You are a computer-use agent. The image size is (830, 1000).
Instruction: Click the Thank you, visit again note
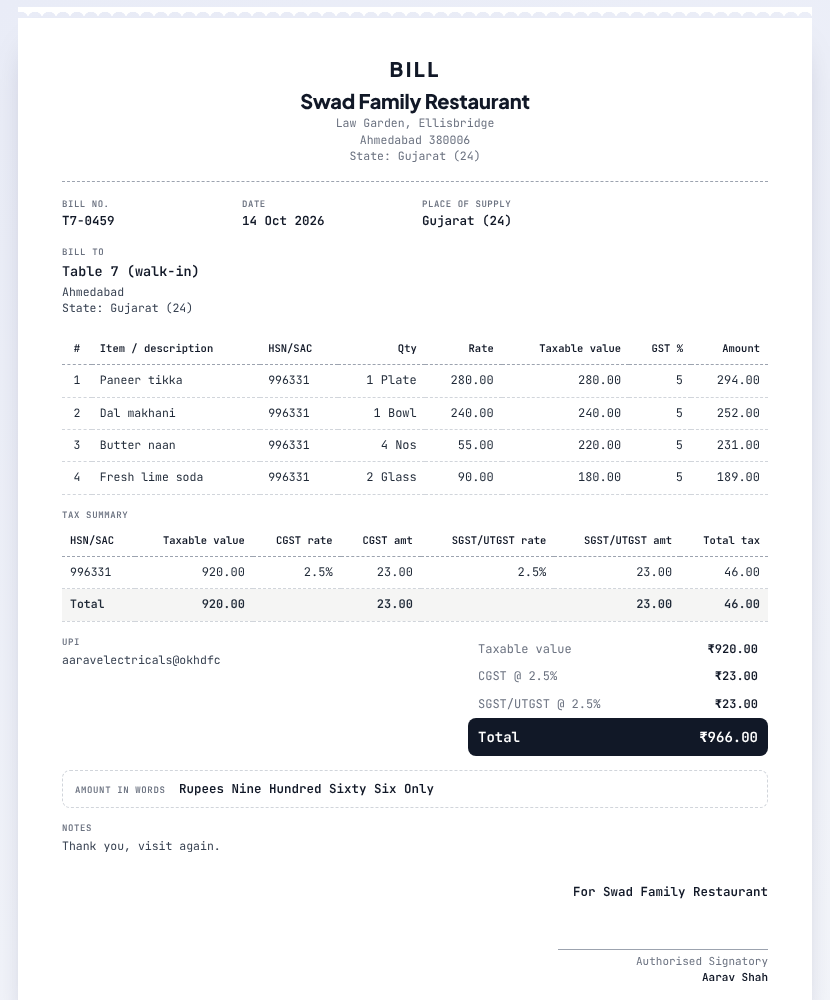click(x=141, y=846)
